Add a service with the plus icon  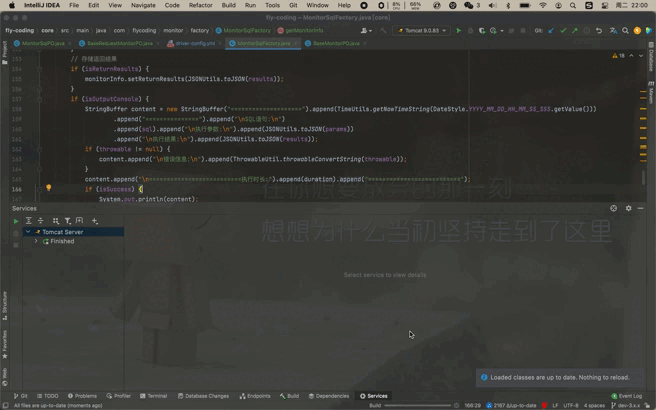point(95,220)
